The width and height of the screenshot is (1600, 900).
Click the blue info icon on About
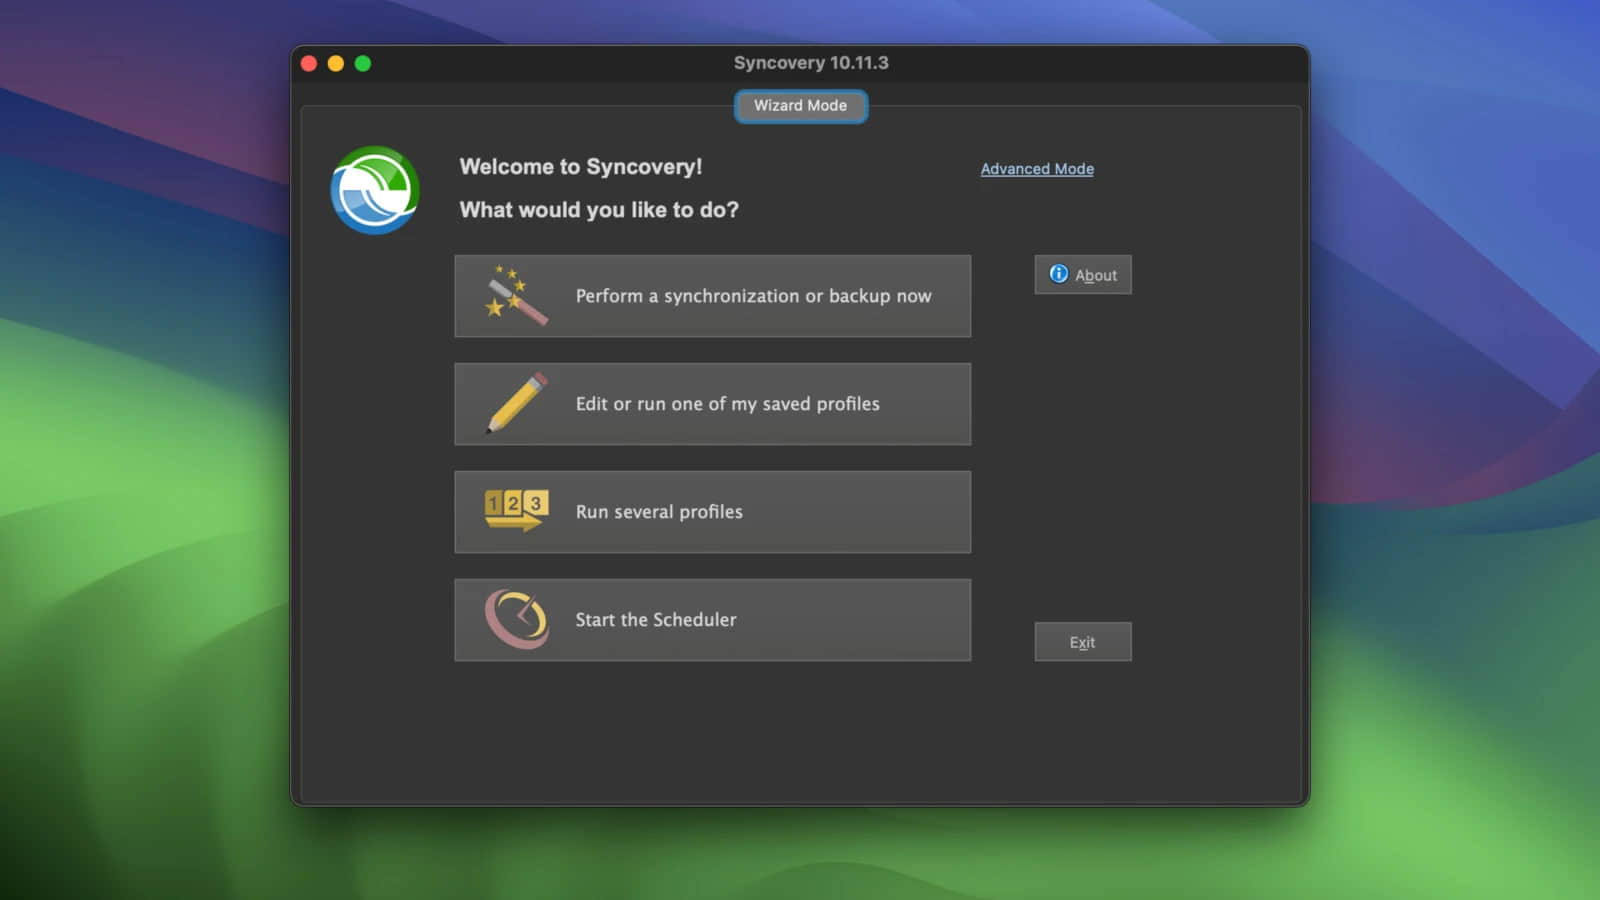(x=1058, y=274)
